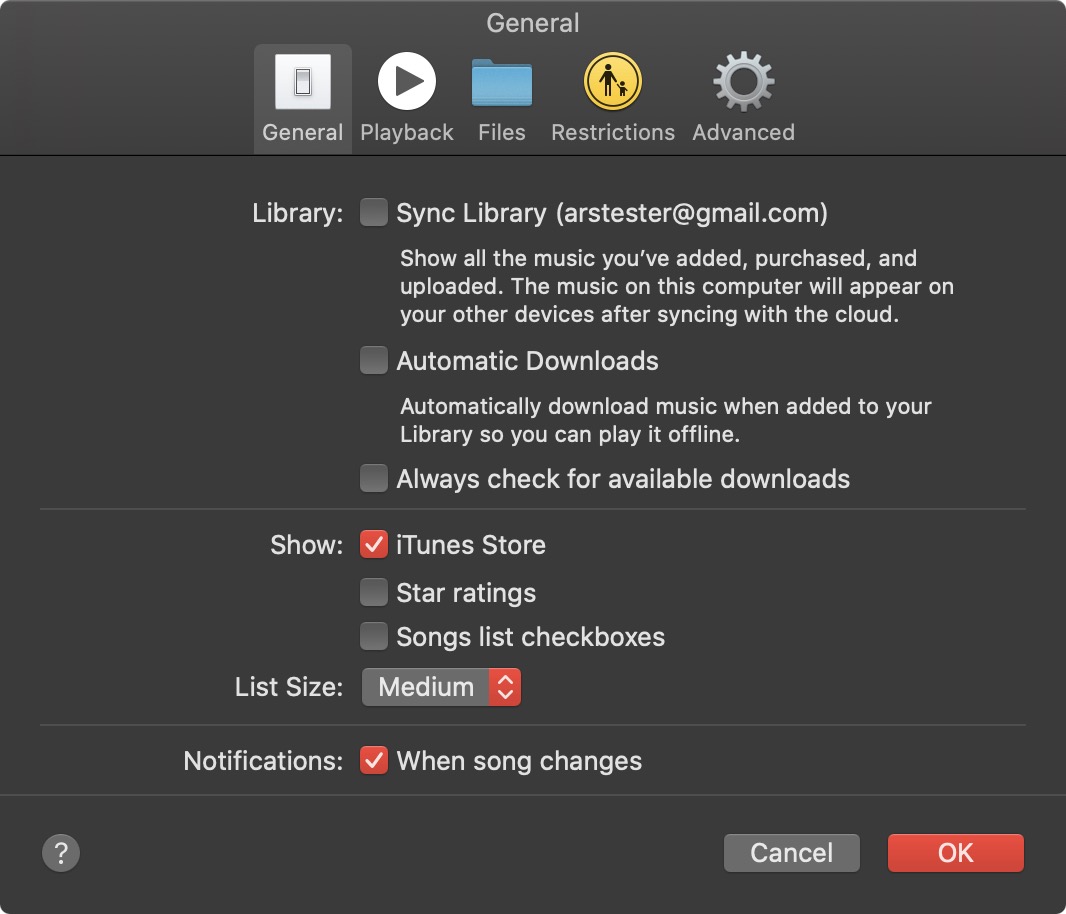Open the Restrictions parental control icon

pos(612,82)
